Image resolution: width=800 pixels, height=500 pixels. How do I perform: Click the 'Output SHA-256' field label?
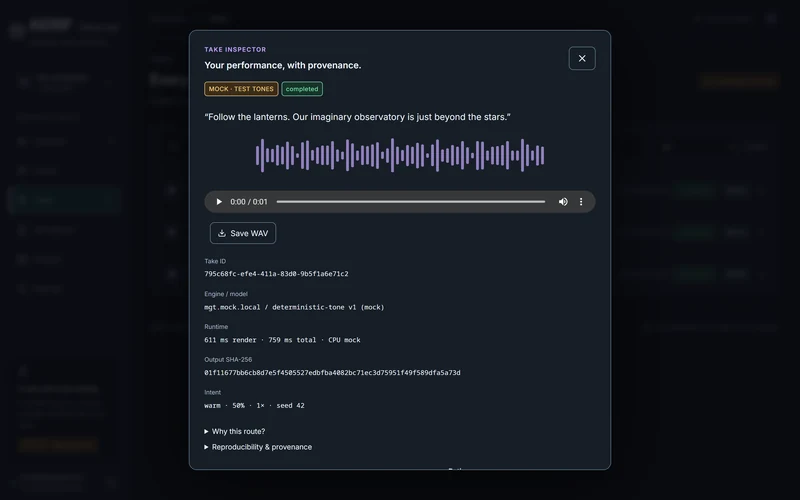pos(228,360)
